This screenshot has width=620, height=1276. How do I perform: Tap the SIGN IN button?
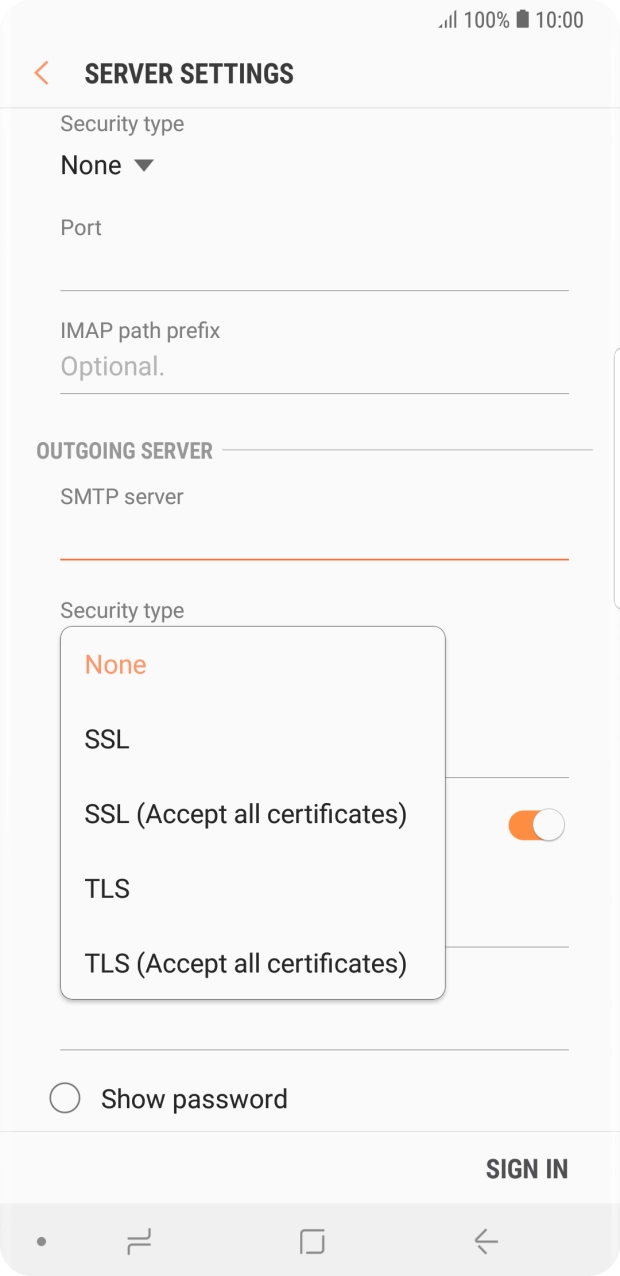[527, 1168]
